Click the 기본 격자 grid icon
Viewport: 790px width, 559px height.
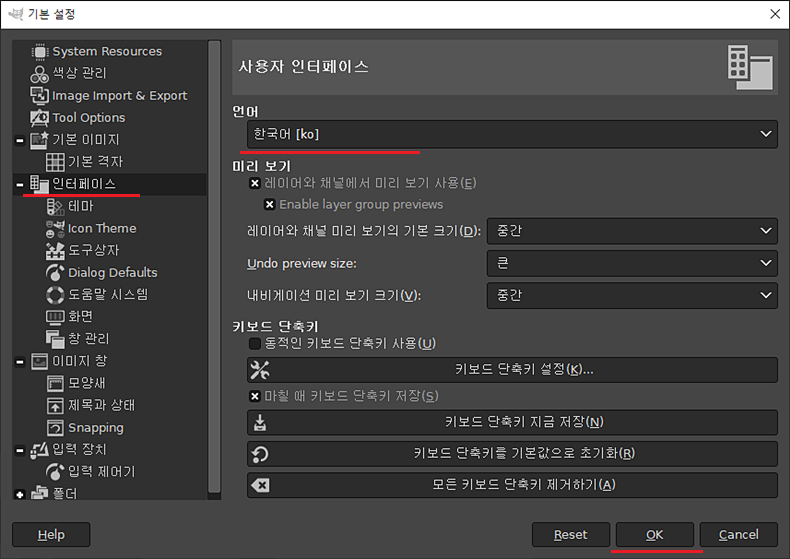55,162
